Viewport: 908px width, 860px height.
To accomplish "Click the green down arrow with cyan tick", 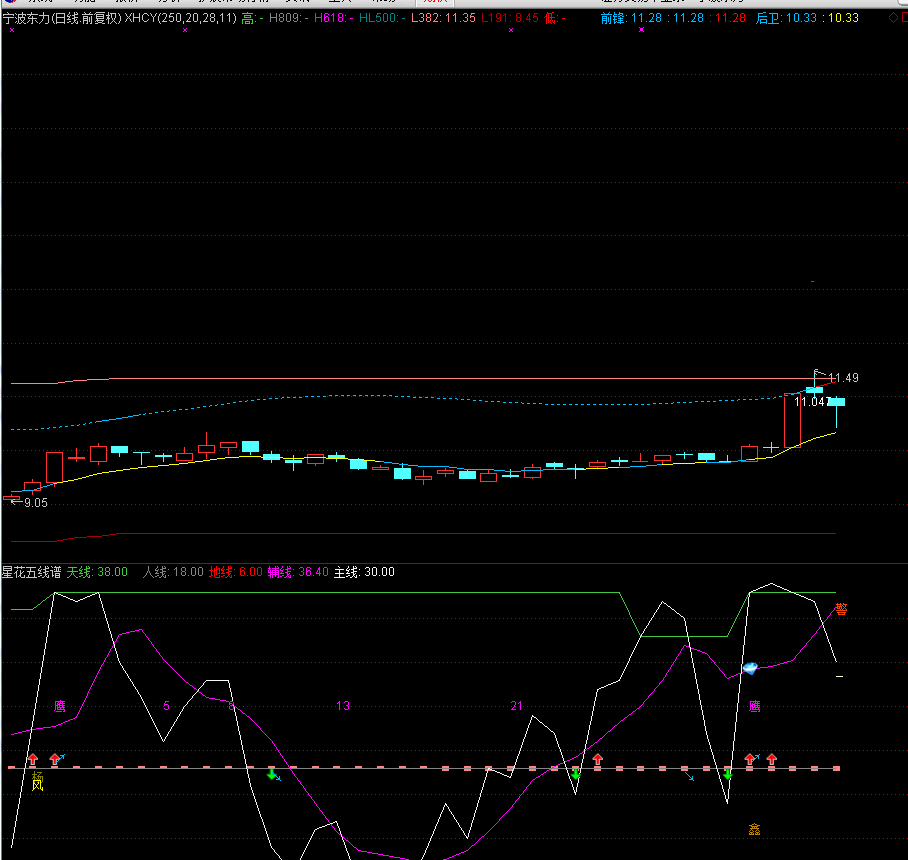I will [273, 774].
